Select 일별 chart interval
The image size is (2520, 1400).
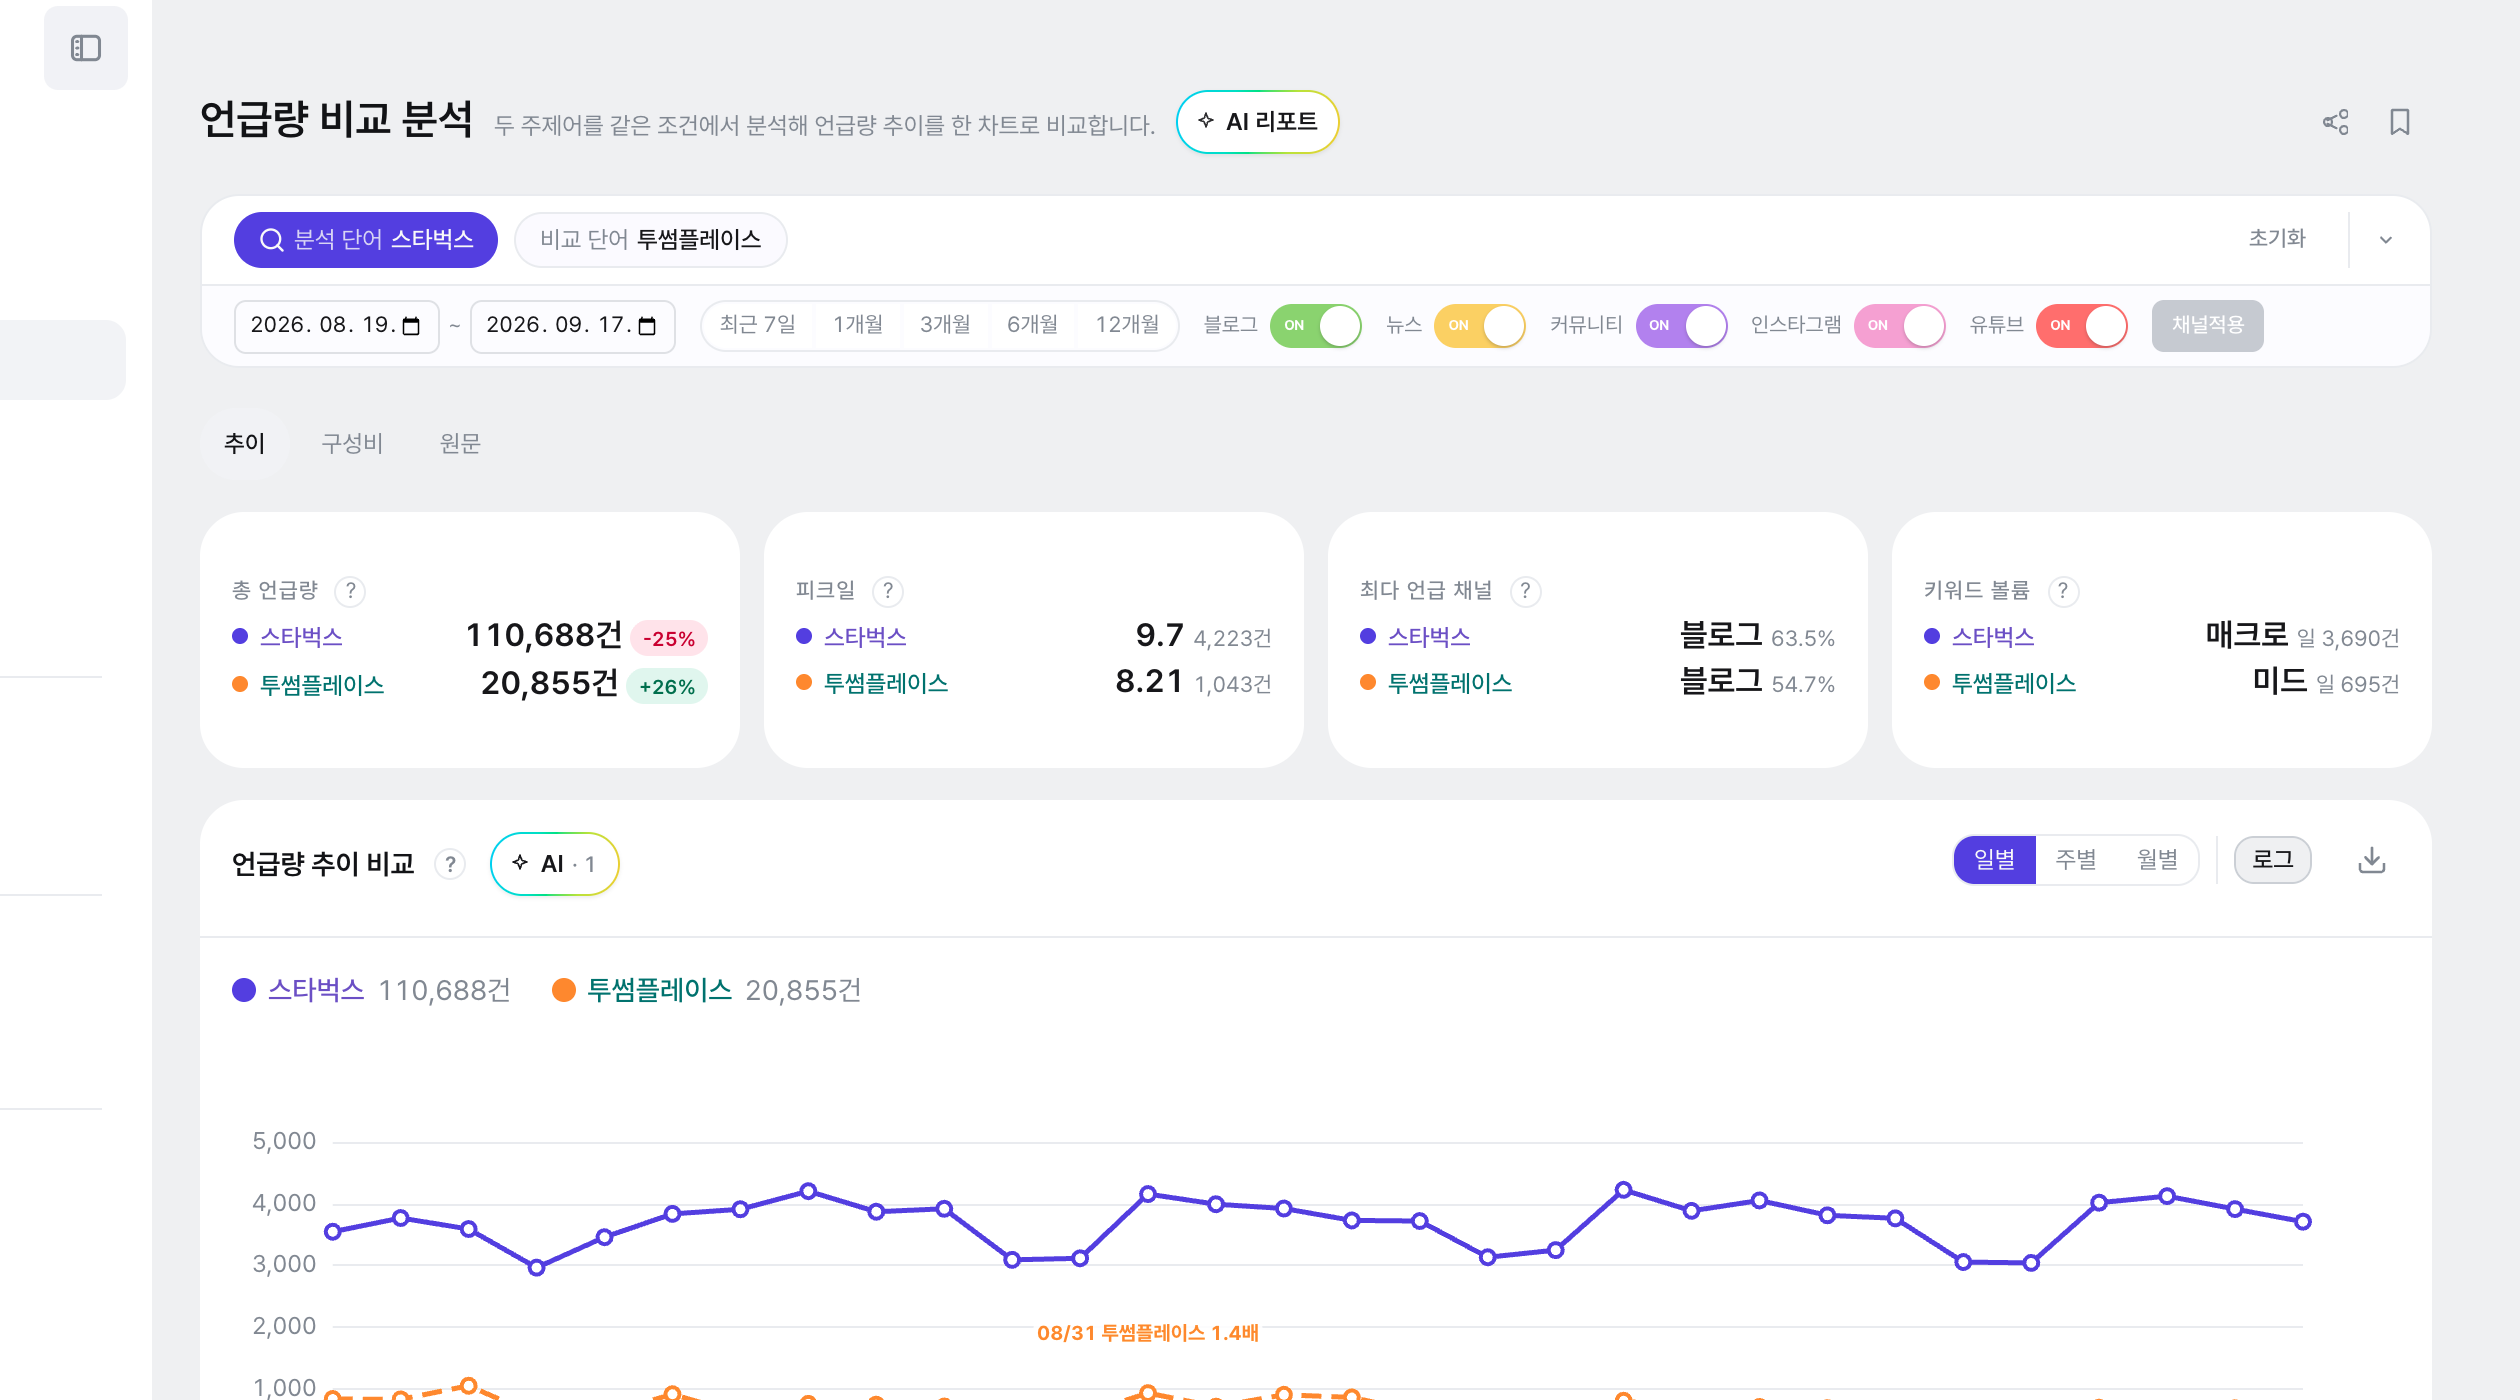click(1995, 860)
